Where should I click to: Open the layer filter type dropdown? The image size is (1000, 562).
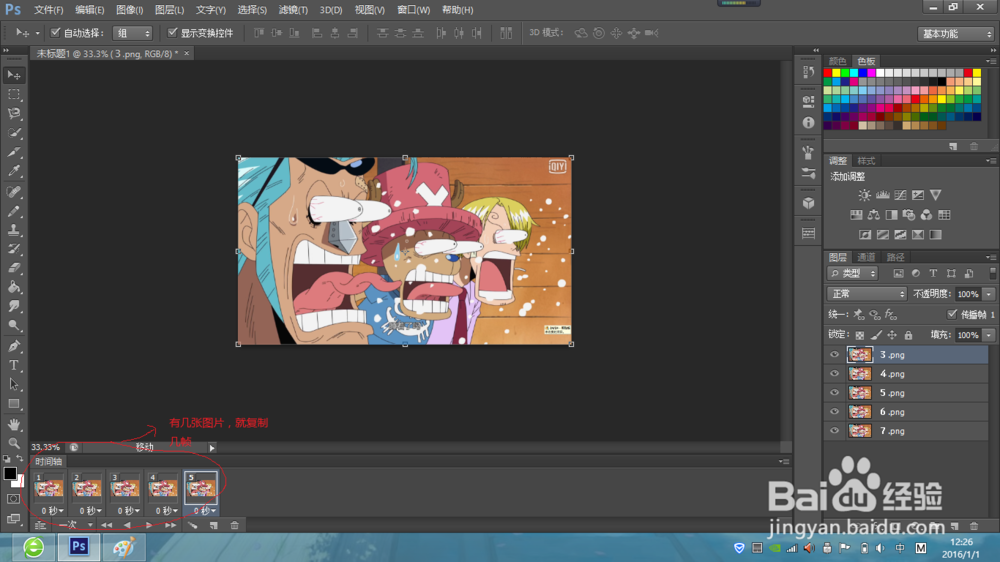(853, 273)
